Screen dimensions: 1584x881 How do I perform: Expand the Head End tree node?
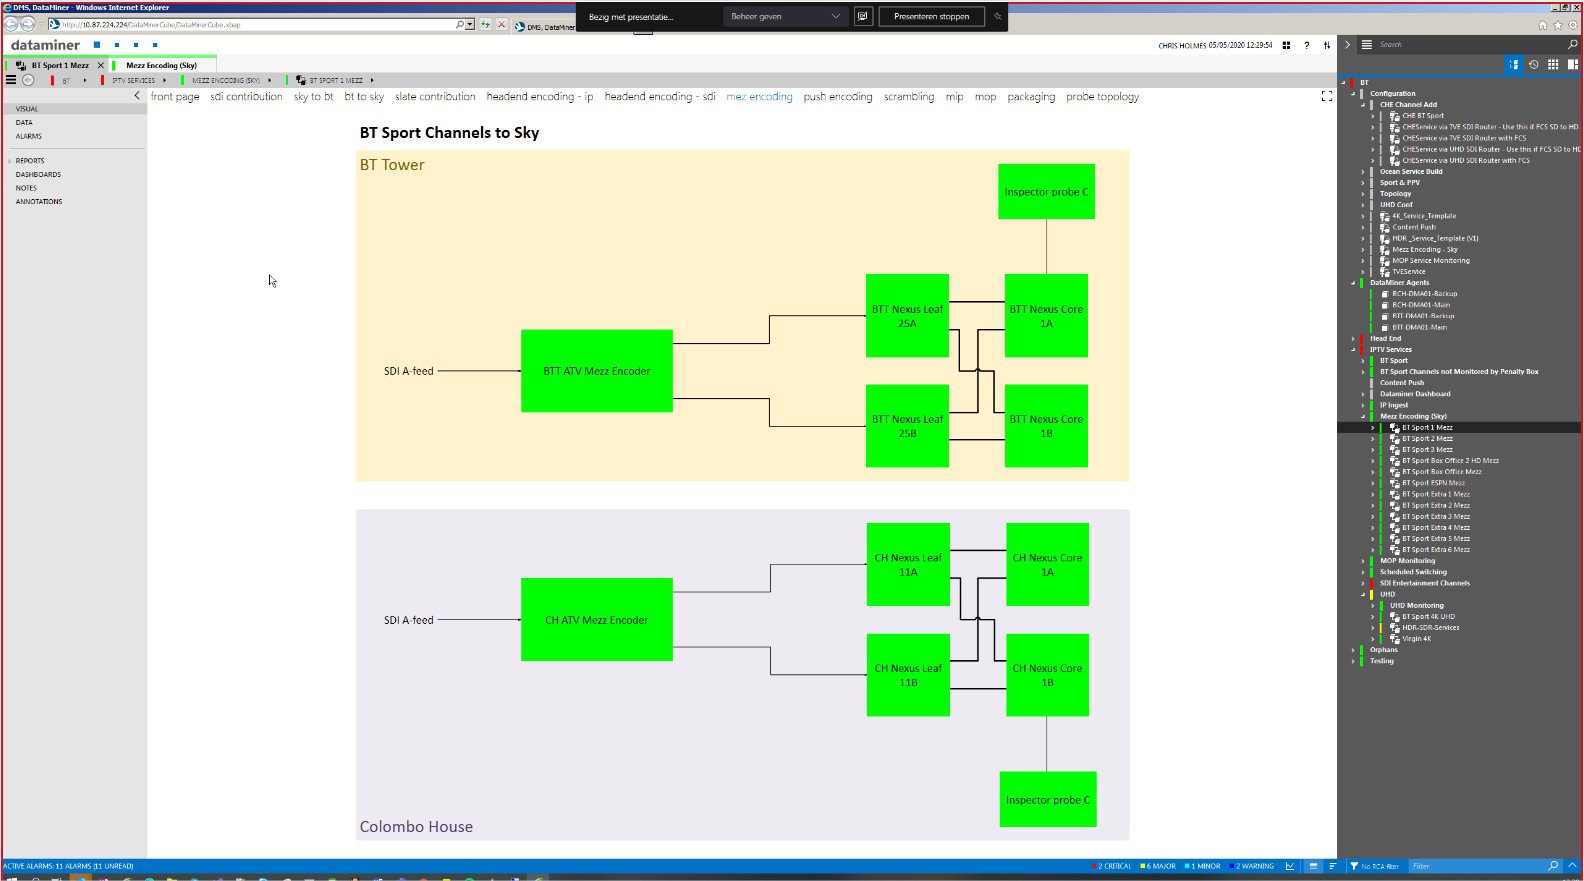(x=1353, y=339)
